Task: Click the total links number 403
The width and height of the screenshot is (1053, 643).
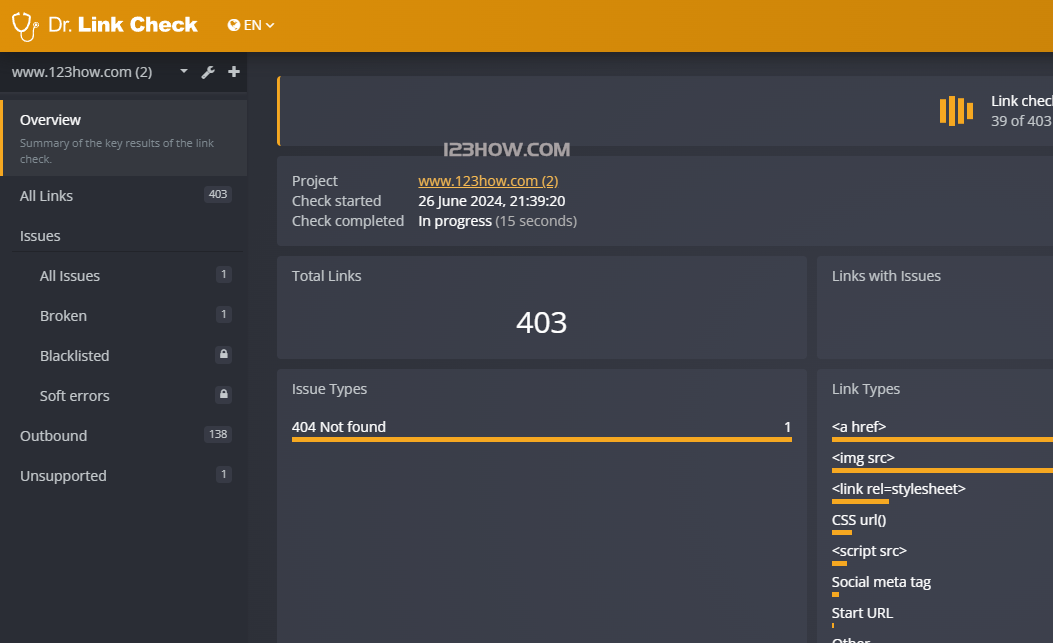Action: point(541,322)
